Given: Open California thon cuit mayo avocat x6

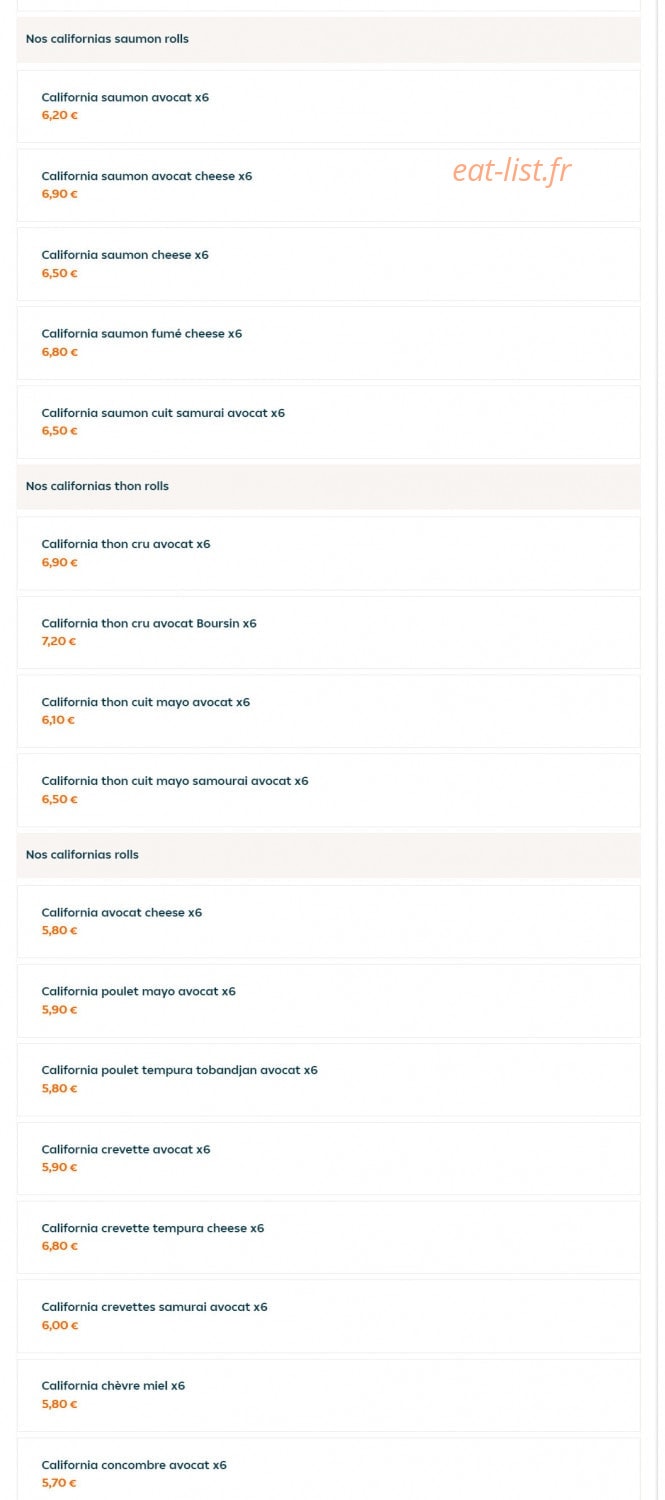Looking at the screenshot, I should click(x=328, y=711).
